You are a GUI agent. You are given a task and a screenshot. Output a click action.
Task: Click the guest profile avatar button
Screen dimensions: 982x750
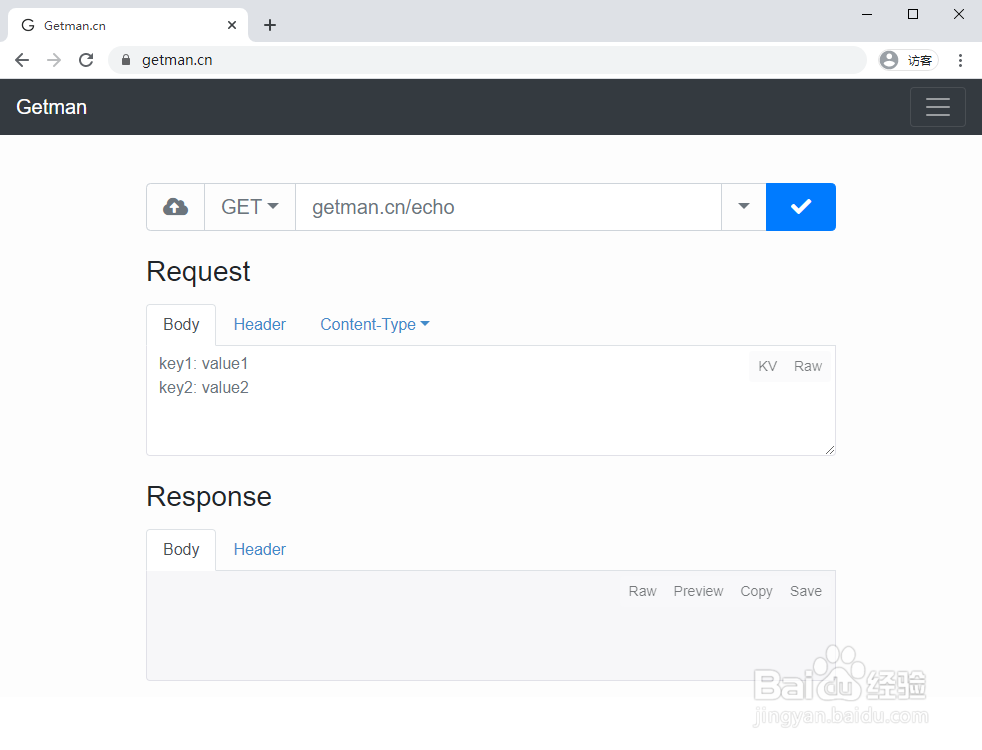coord(908,60)
